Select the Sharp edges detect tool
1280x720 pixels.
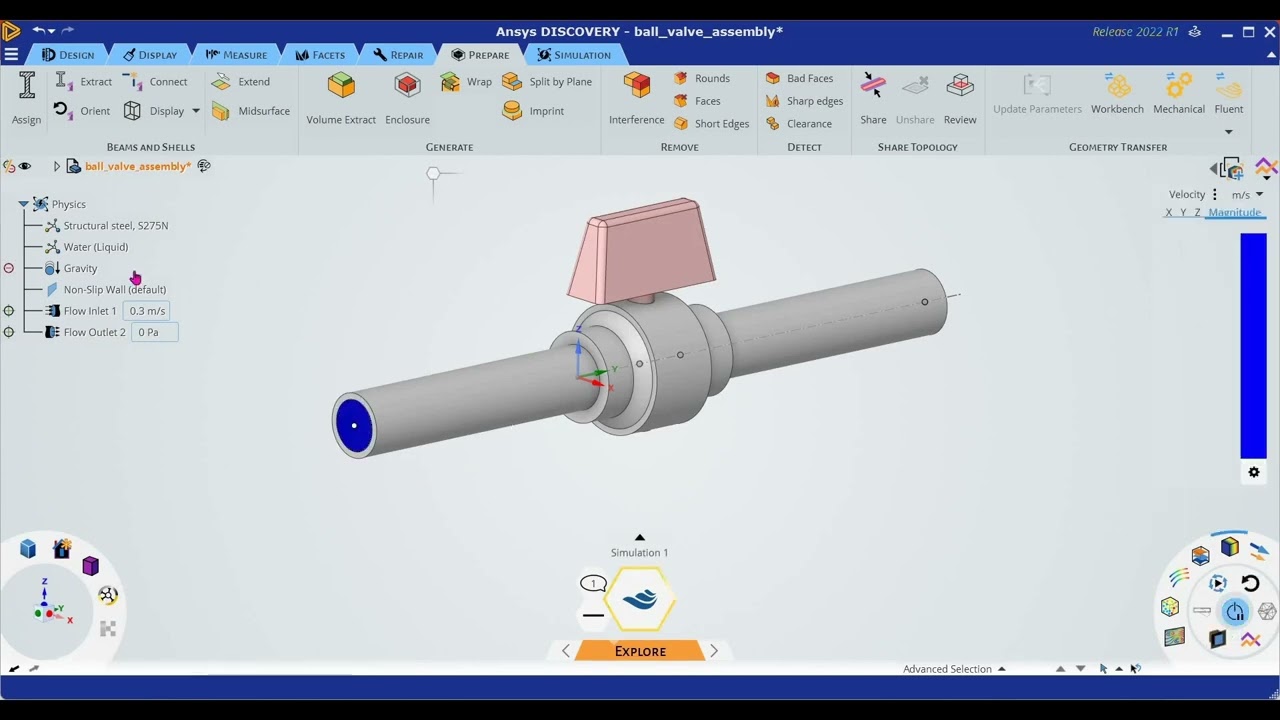(804, 101)
